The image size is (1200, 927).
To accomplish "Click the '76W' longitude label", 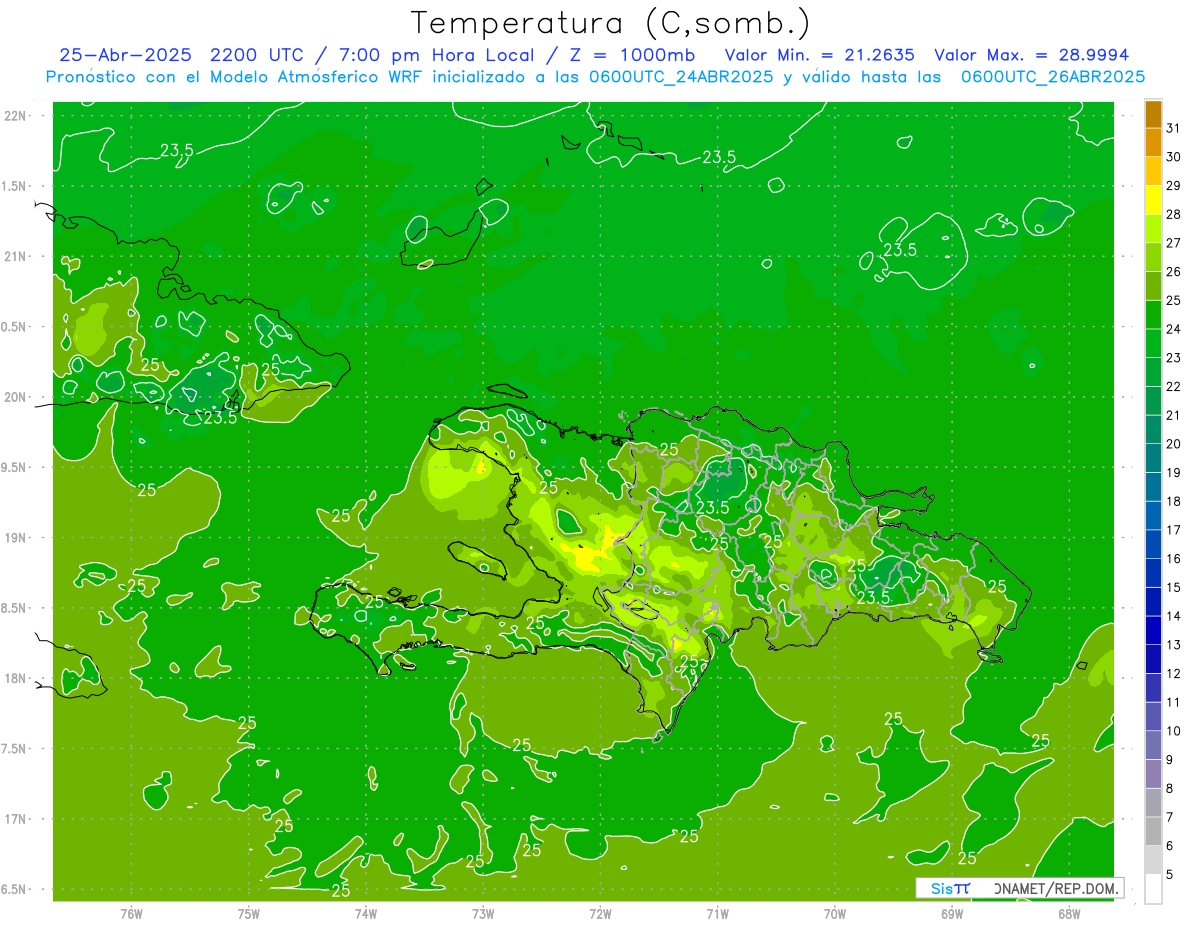I will point(131,913).
